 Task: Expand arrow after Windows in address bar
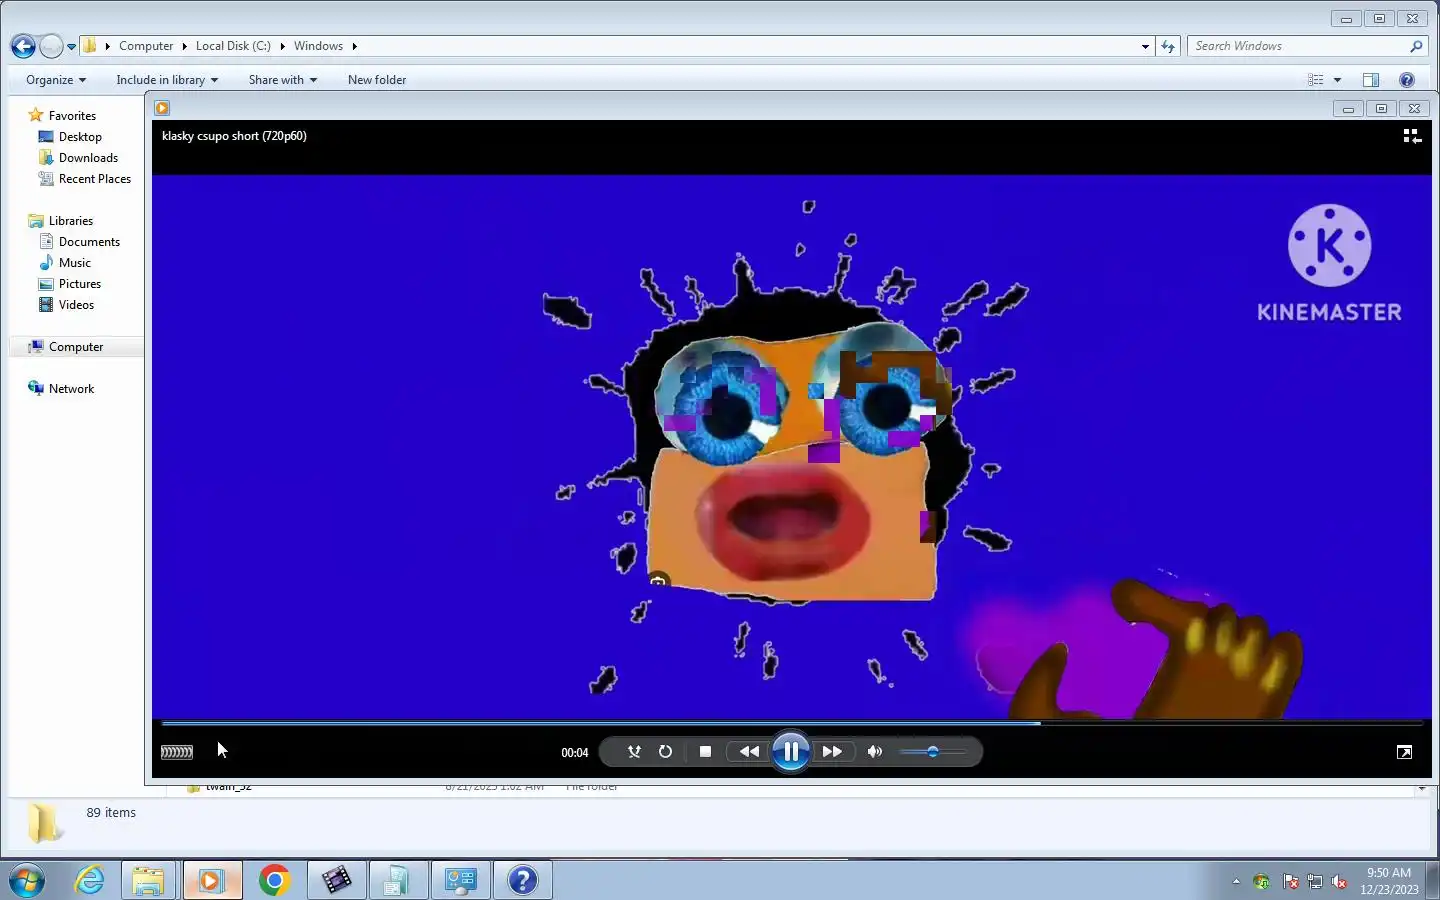click(x=354, y=46)
